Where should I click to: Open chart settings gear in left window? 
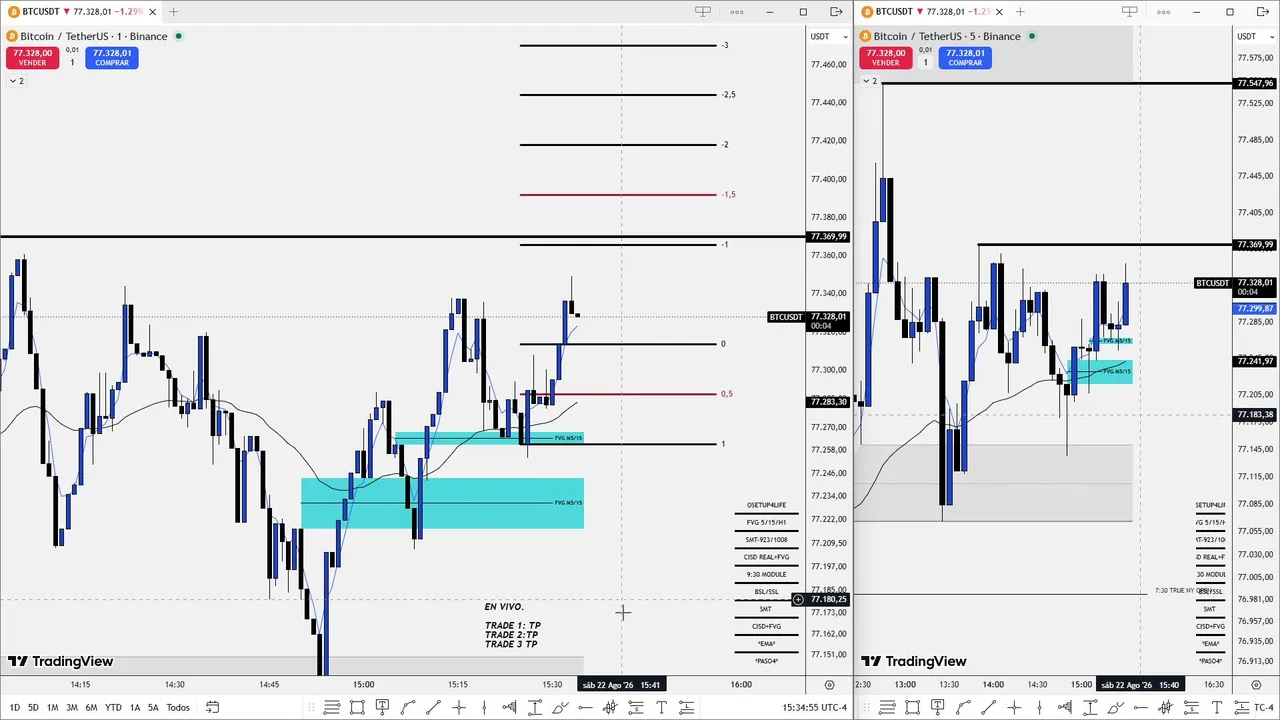(x=829, y=685)
